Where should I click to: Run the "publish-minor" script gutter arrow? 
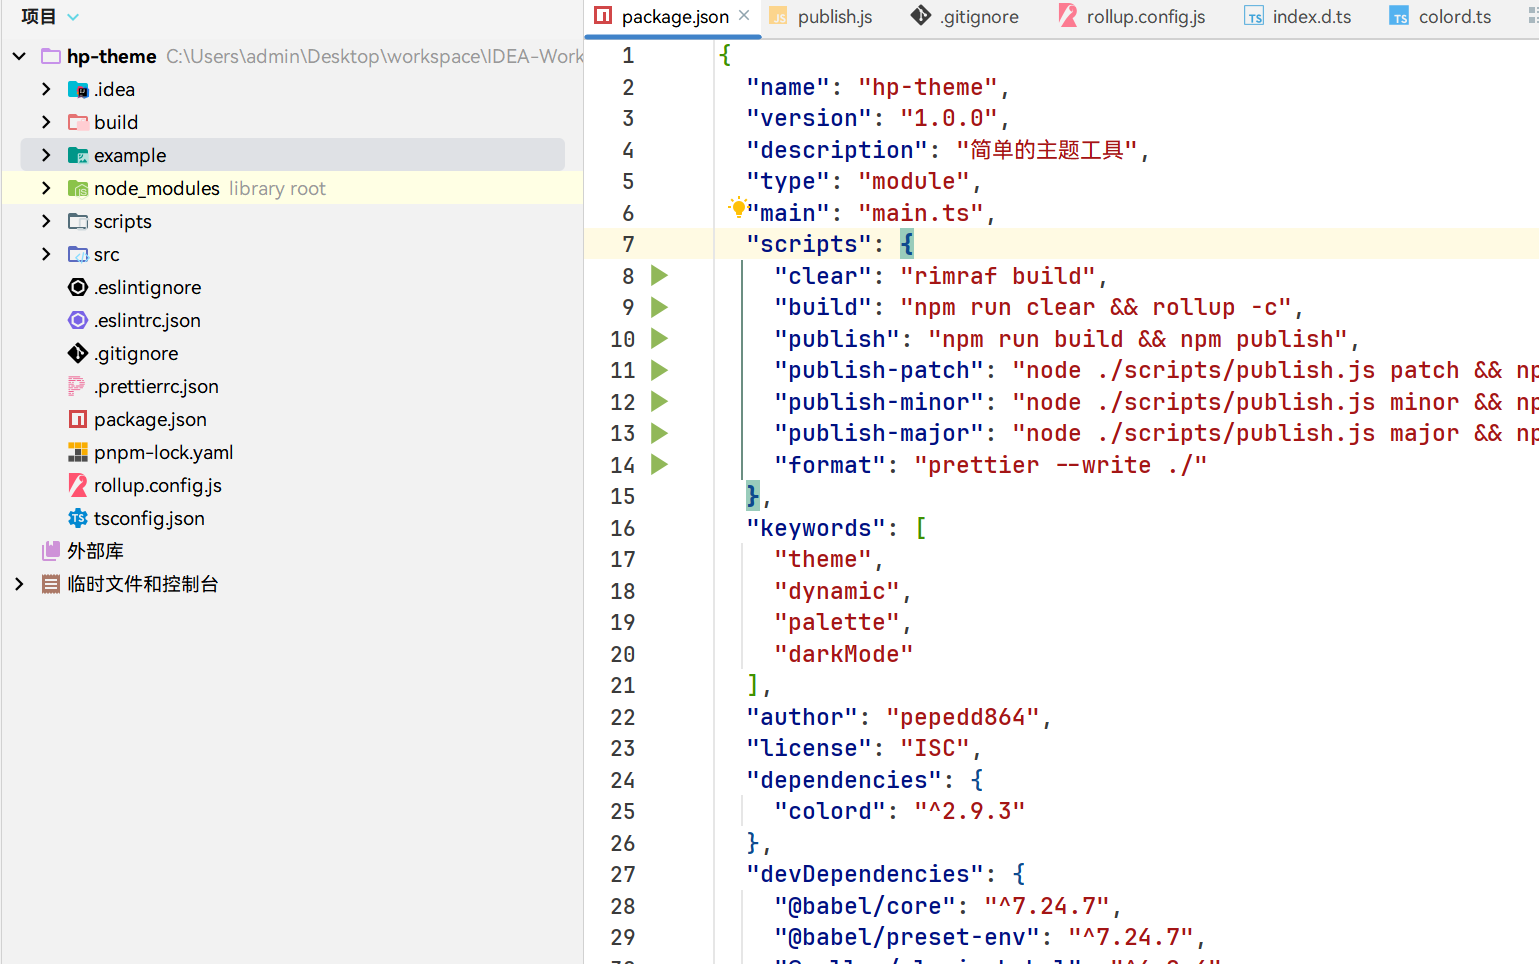coord(659,401)
